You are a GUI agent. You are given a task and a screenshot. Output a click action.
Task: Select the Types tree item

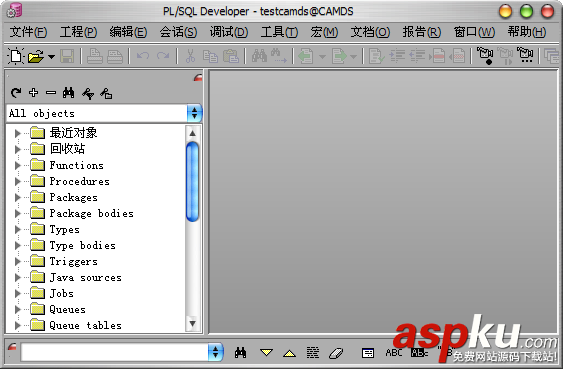point(64,229)
